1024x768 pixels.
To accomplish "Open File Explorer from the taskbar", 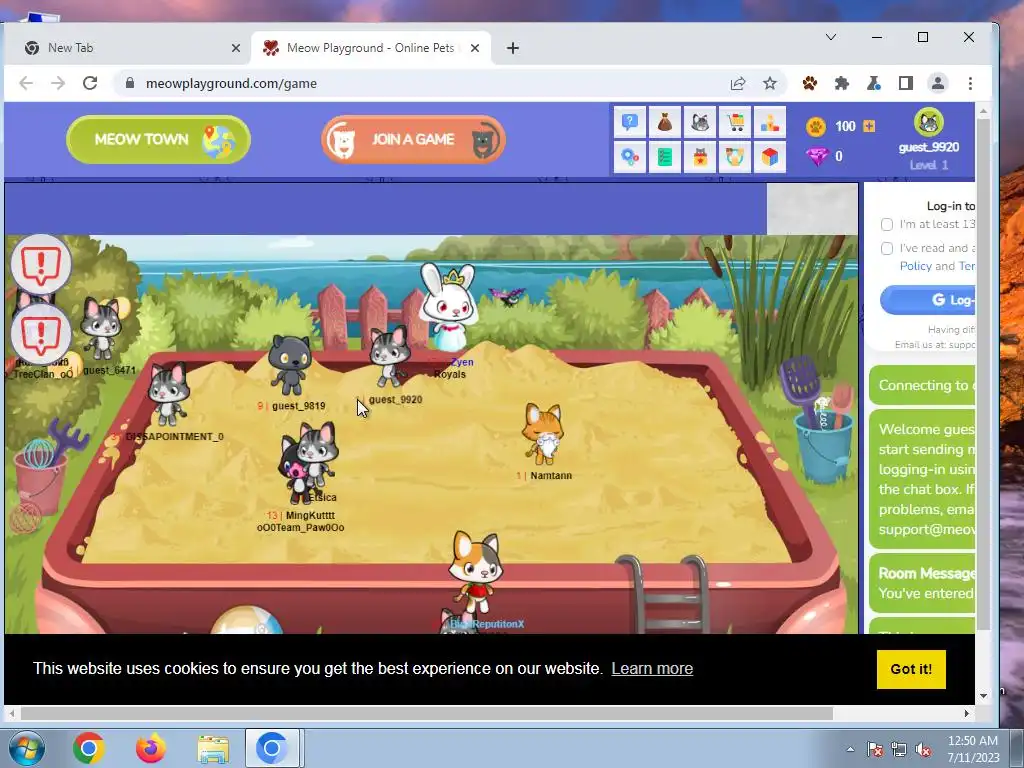I will pos(213,748).
